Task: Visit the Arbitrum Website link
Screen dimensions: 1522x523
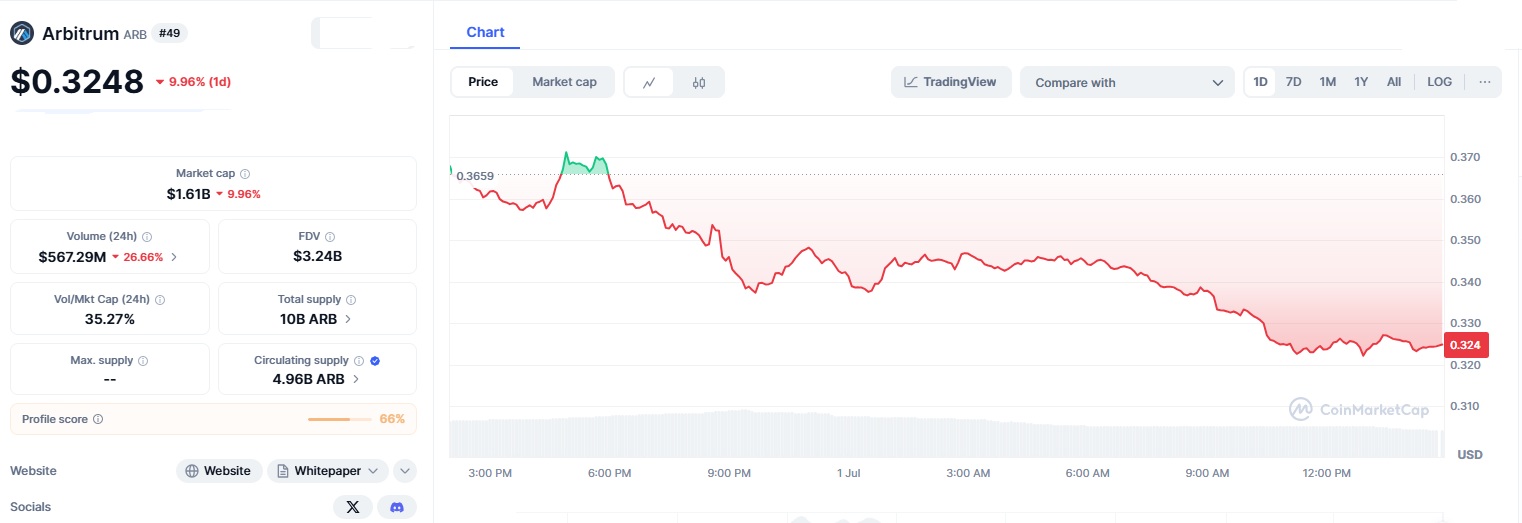Action: point(219,471)
